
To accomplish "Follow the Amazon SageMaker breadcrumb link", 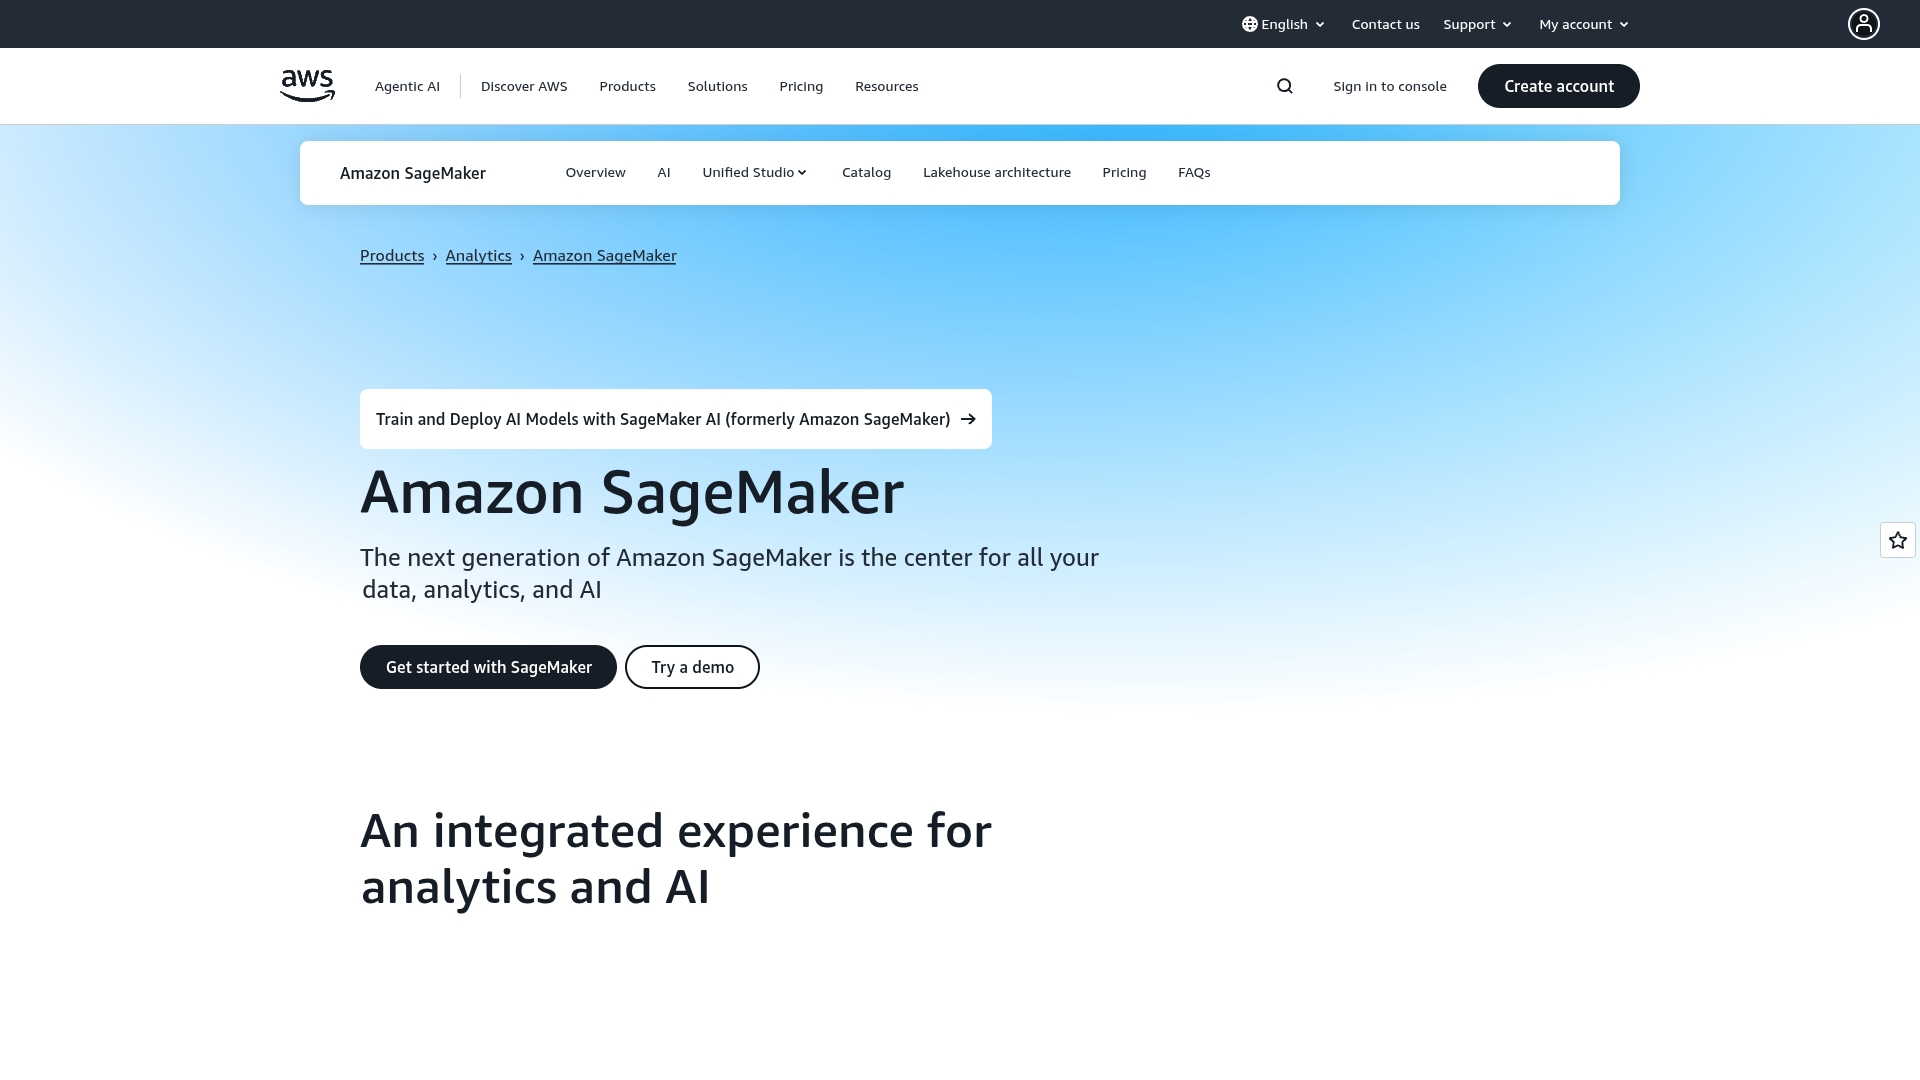I will pos(604,256).
